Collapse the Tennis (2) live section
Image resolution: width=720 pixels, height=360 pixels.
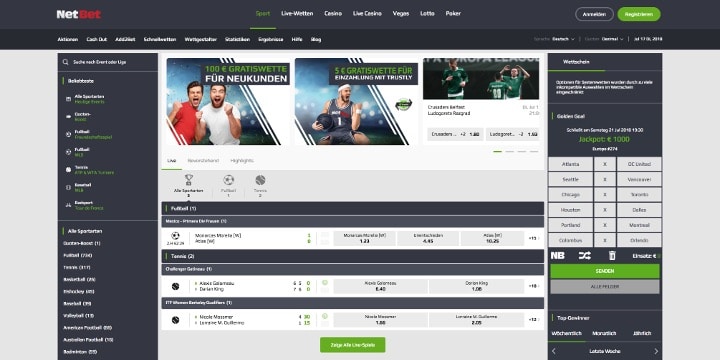click(353, 256)
